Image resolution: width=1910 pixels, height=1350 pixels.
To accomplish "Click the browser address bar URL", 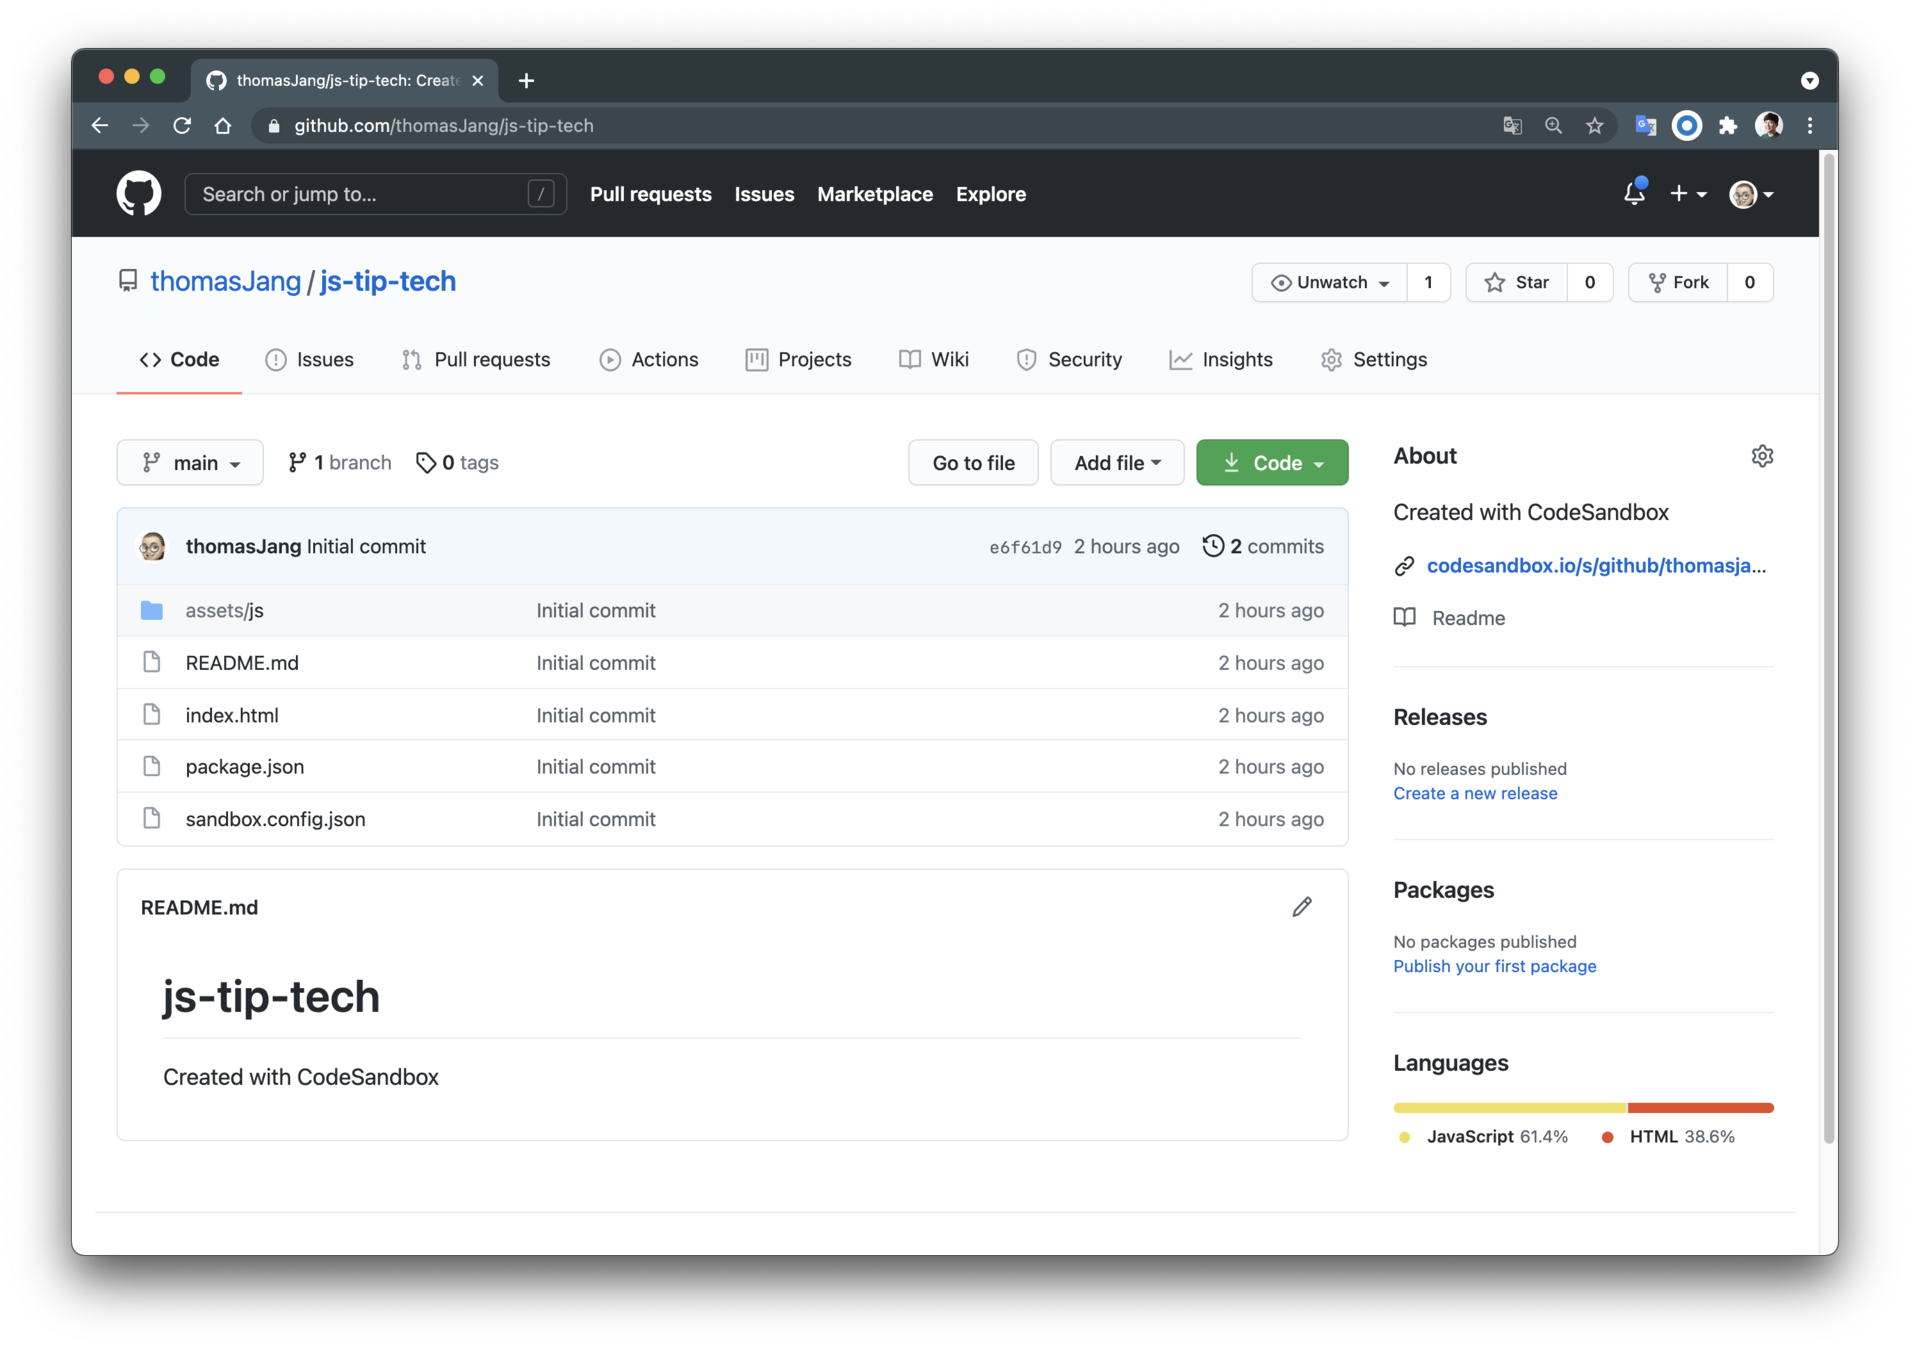I will point(444,125).
